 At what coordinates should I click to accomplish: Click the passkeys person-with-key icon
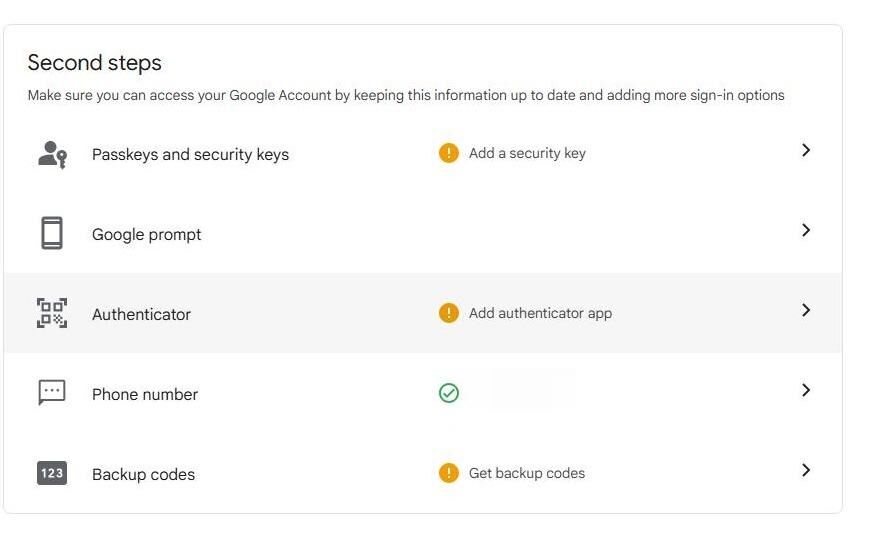(52, 154)
